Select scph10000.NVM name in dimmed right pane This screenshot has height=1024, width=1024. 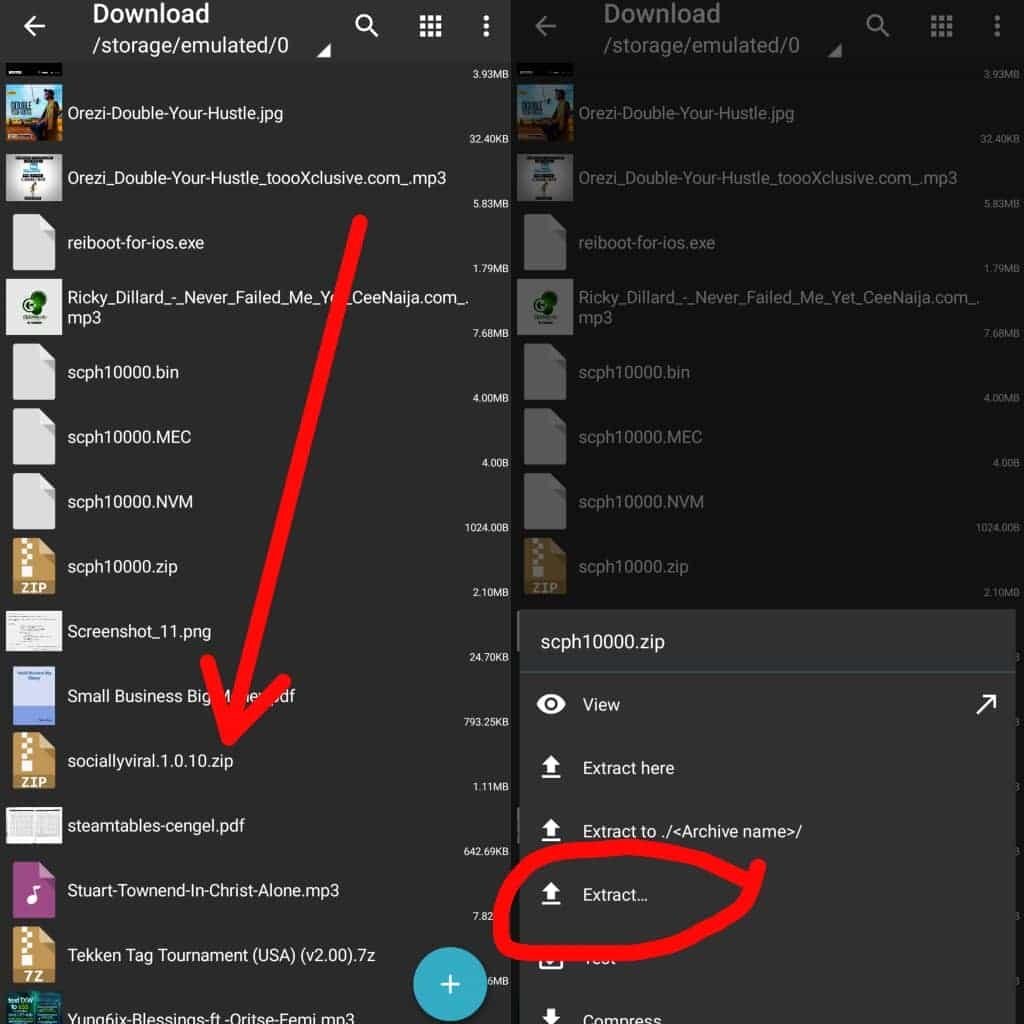point(641,502)
